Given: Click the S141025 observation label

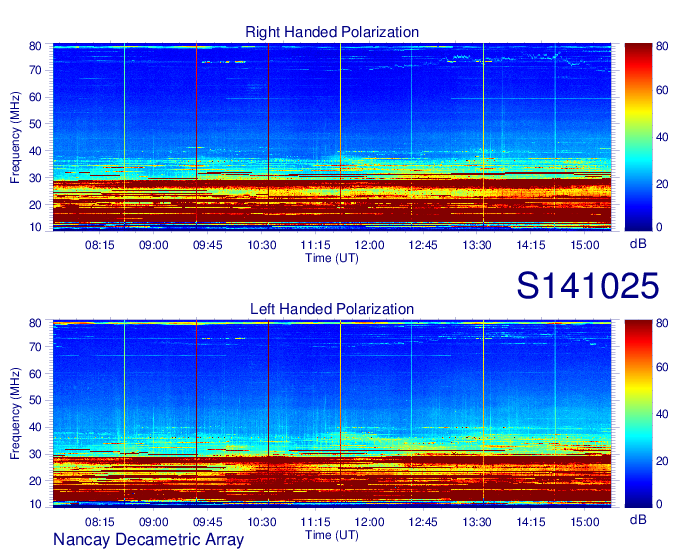Looking at the screenshot, I should (588, 286).
